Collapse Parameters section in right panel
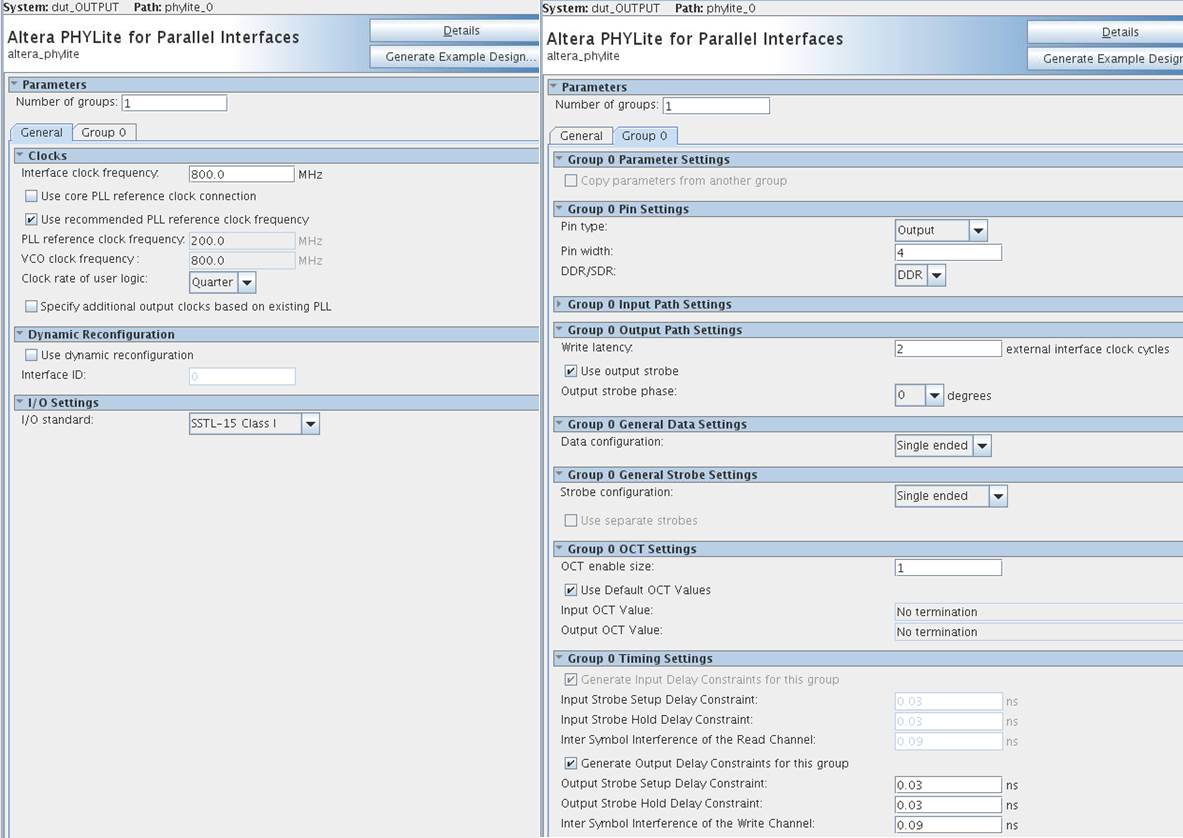The width and height of the screenshot is (1183, 838). coord(553,87)
